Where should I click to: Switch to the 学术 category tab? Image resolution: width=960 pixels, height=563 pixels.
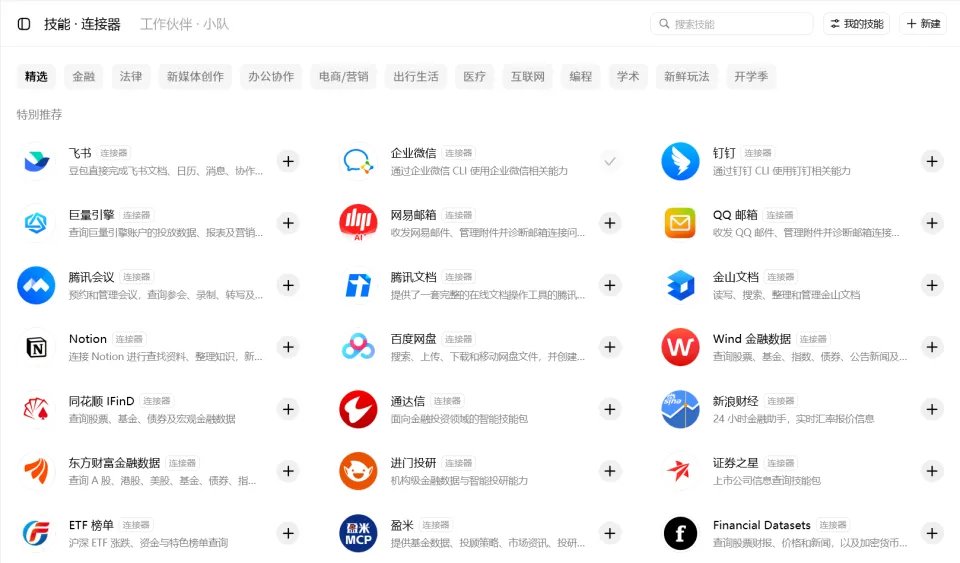click(628, 76)
